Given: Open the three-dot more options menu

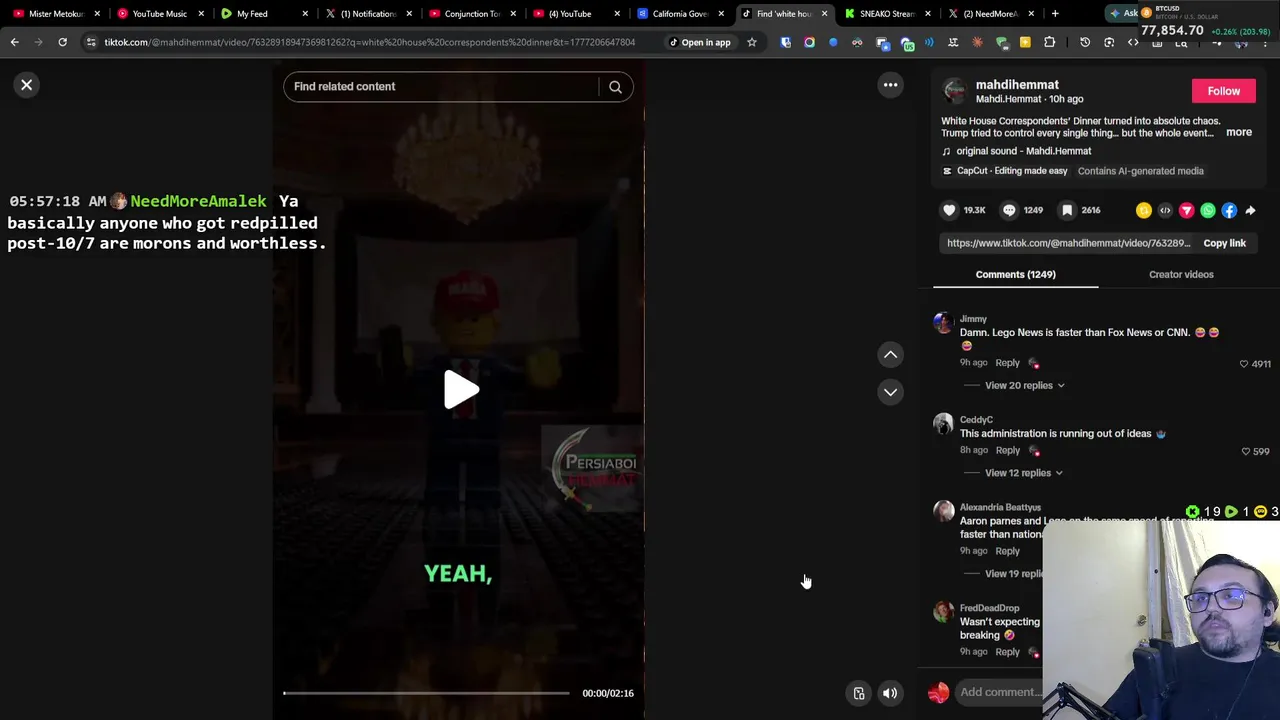Looking at the screenshot, I should [890, 85].
